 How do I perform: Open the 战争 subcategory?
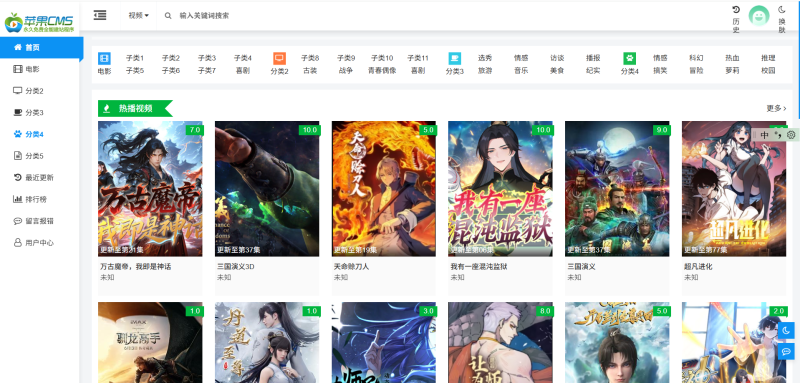click(x=346, y=71)
